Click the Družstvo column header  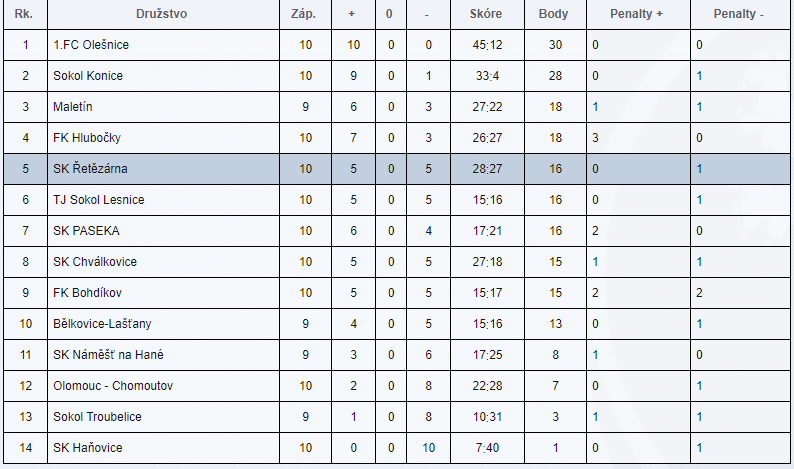coord(162,14)
